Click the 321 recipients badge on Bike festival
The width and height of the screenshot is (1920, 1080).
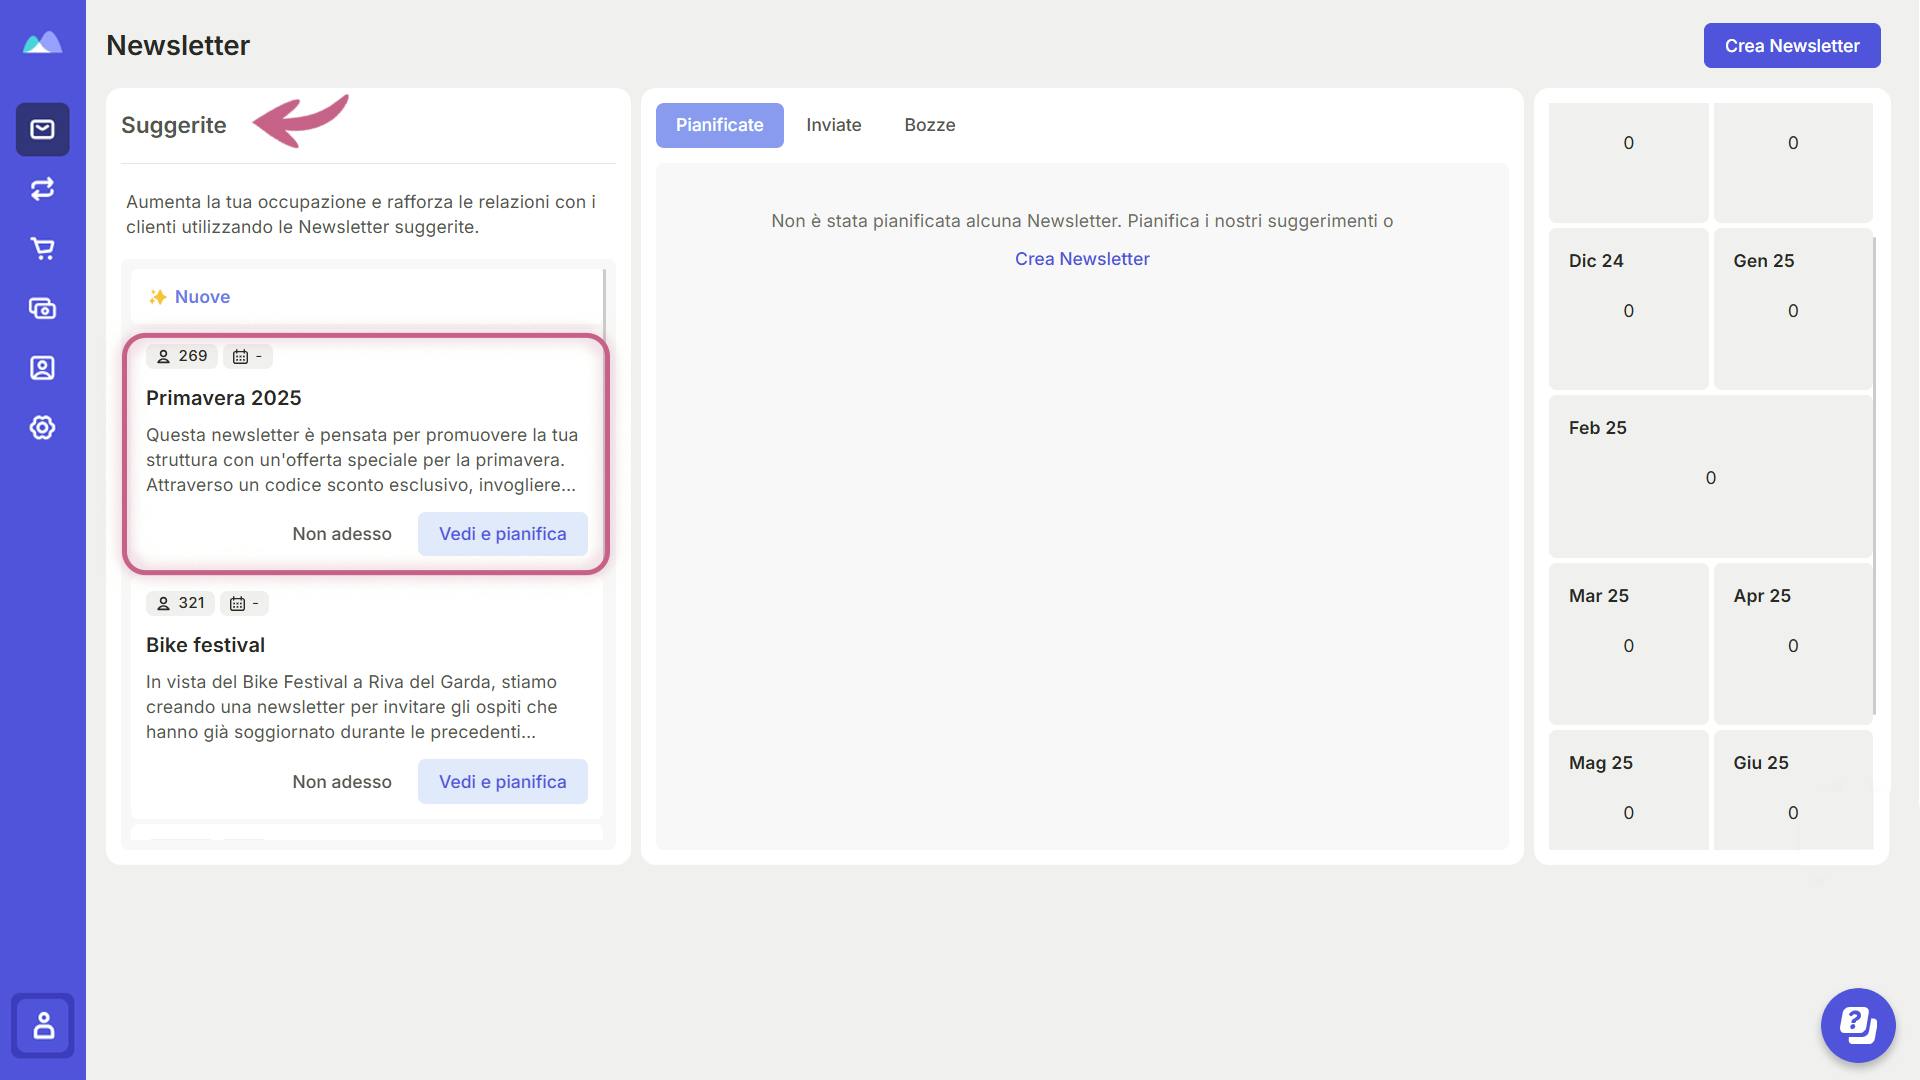point(181,603)
